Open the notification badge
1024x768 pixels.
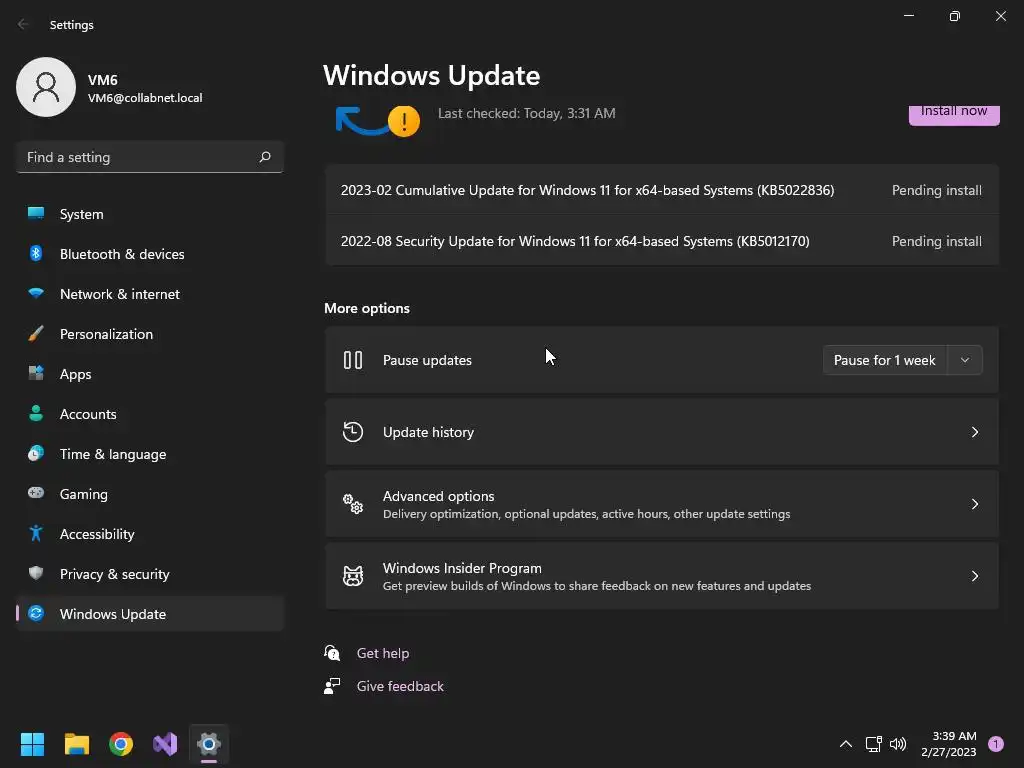tap(996, 744)
